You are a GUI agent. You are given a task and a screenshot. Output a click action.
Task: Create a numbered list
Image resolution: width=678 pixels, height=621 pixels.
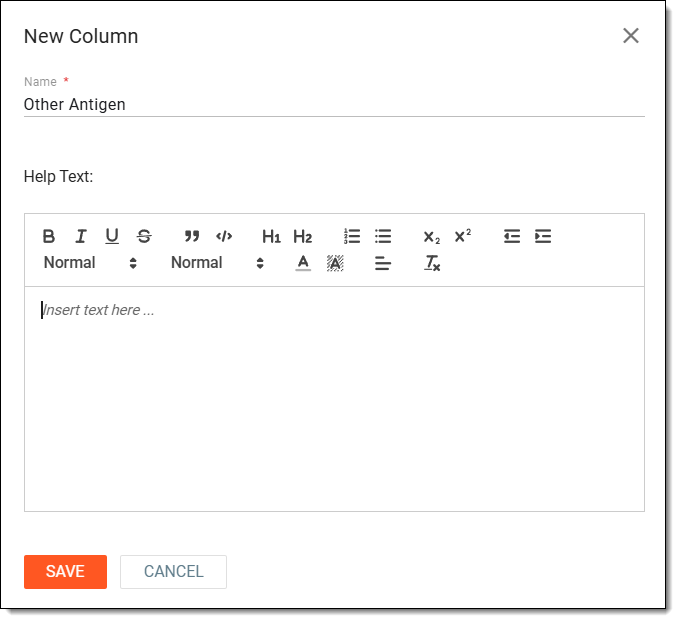coord(352,237)
